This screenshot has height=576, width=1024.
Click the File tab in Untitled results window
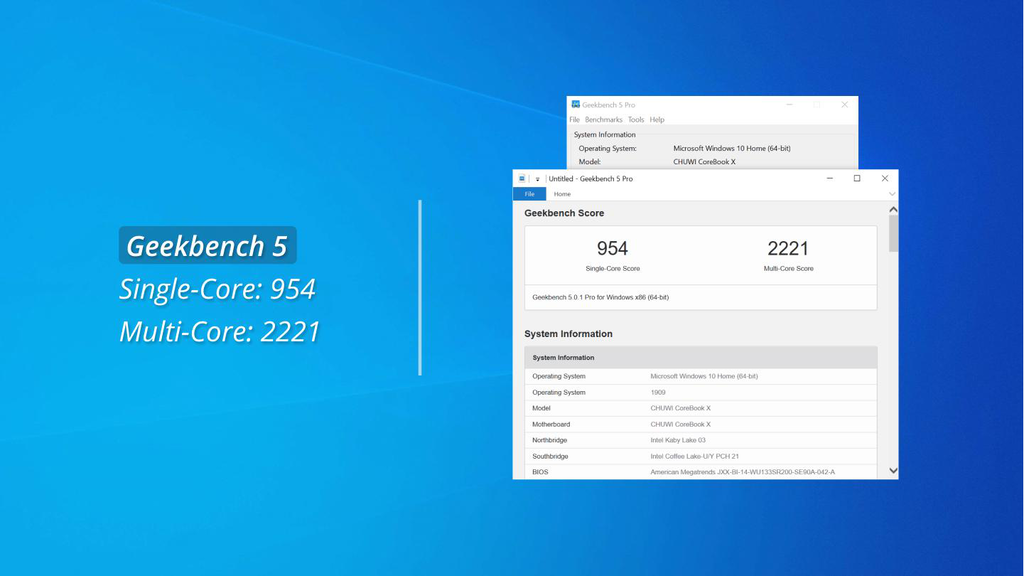(530, 194)
